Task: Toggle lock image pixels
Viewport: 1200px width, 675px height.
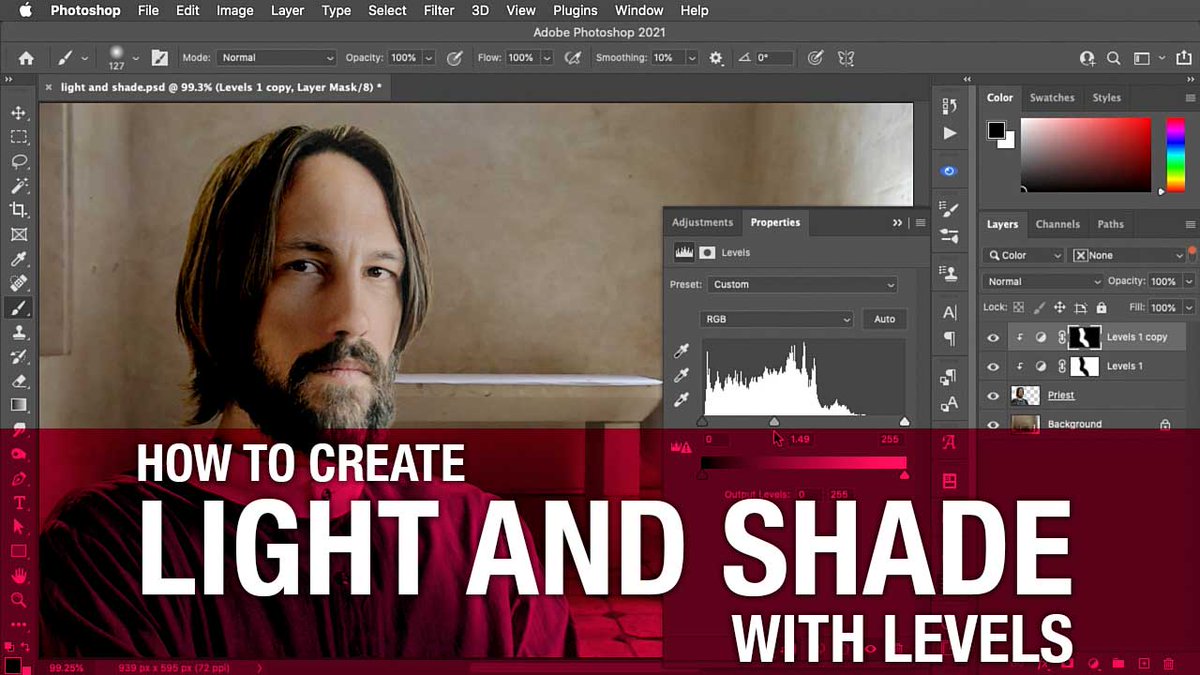Action: [1041, 308]
